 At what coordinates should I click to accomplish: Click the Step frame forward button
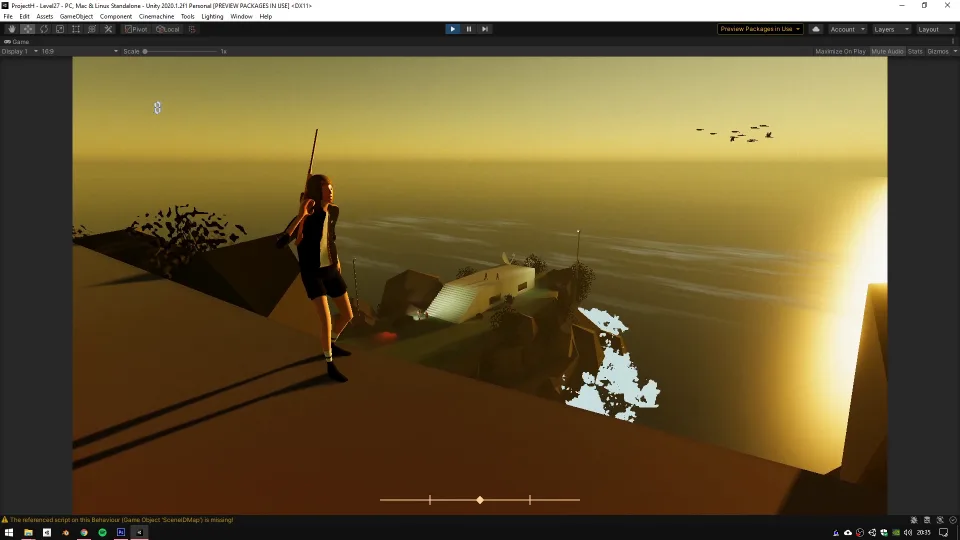[x=485, y=29]
